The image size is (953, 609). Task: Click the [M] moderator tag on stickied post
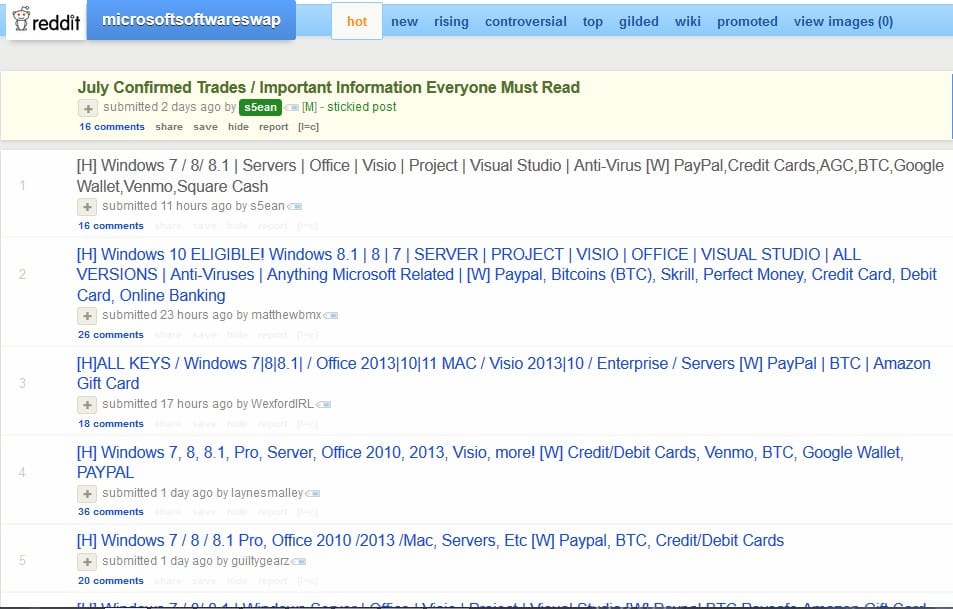coord(309,107)
